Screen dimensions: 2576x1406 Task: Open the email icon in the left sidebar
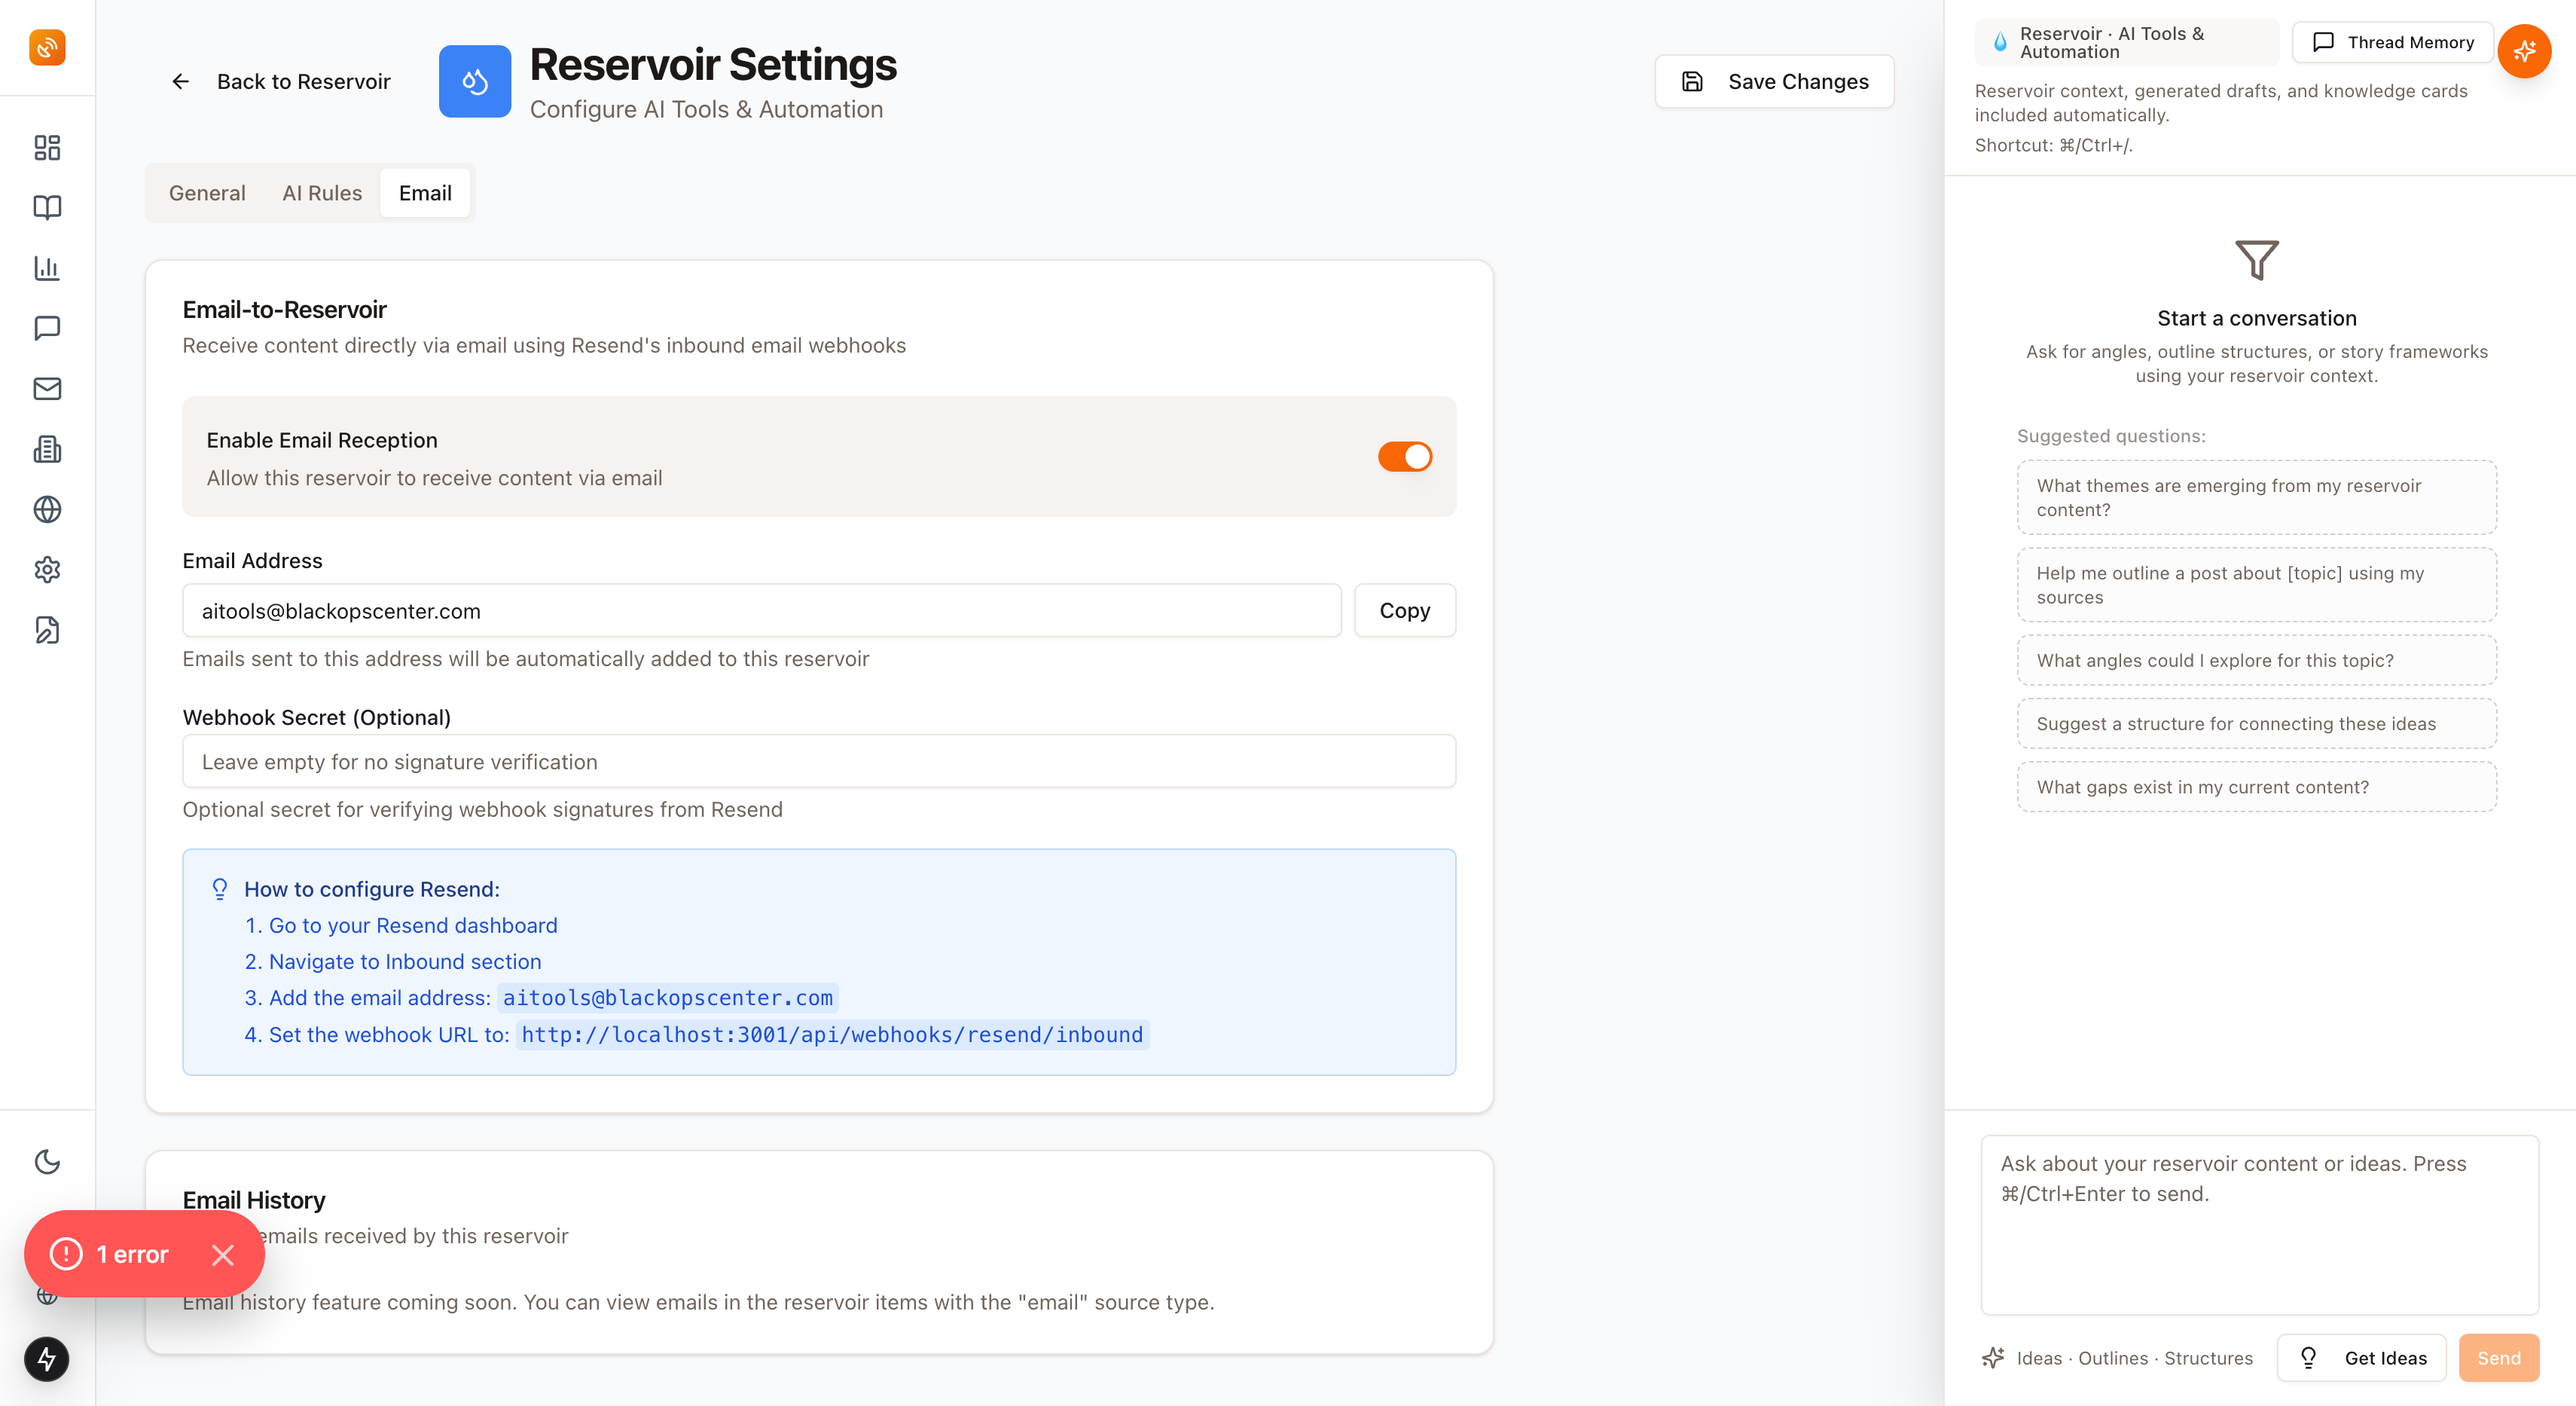(x=46, y=389)
